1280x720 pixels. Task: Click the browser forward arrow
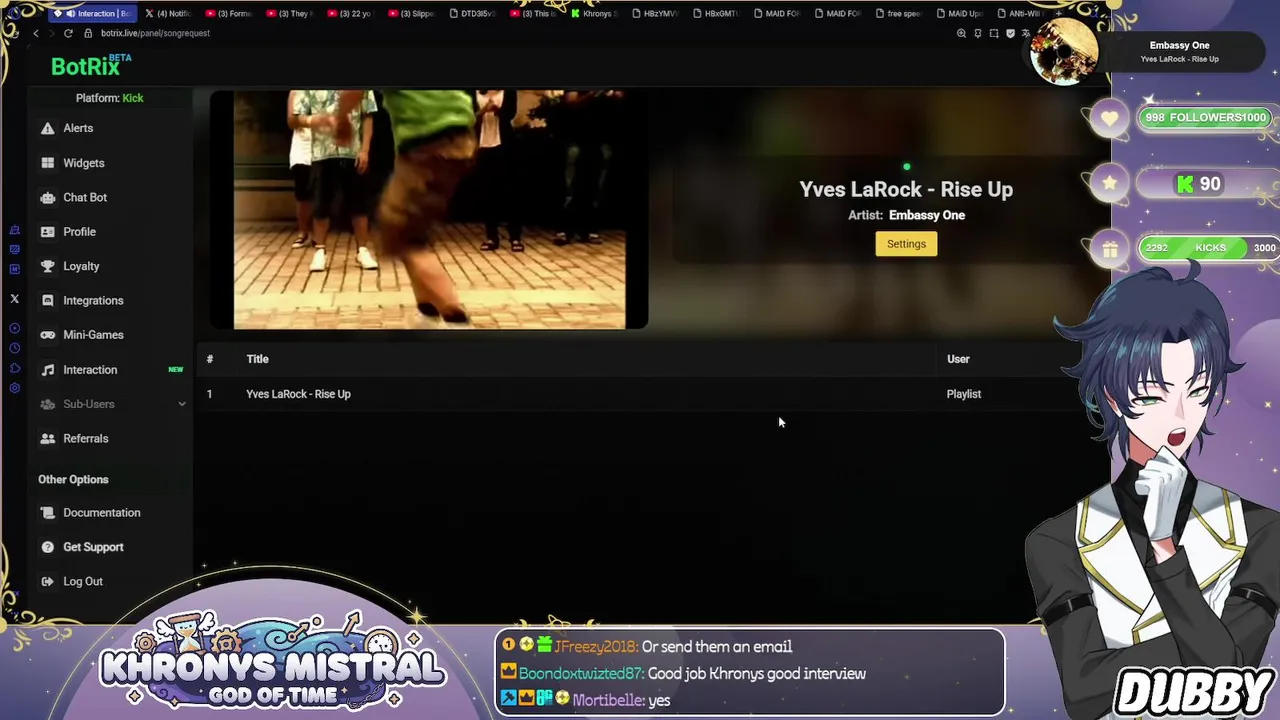click(52, 33)
